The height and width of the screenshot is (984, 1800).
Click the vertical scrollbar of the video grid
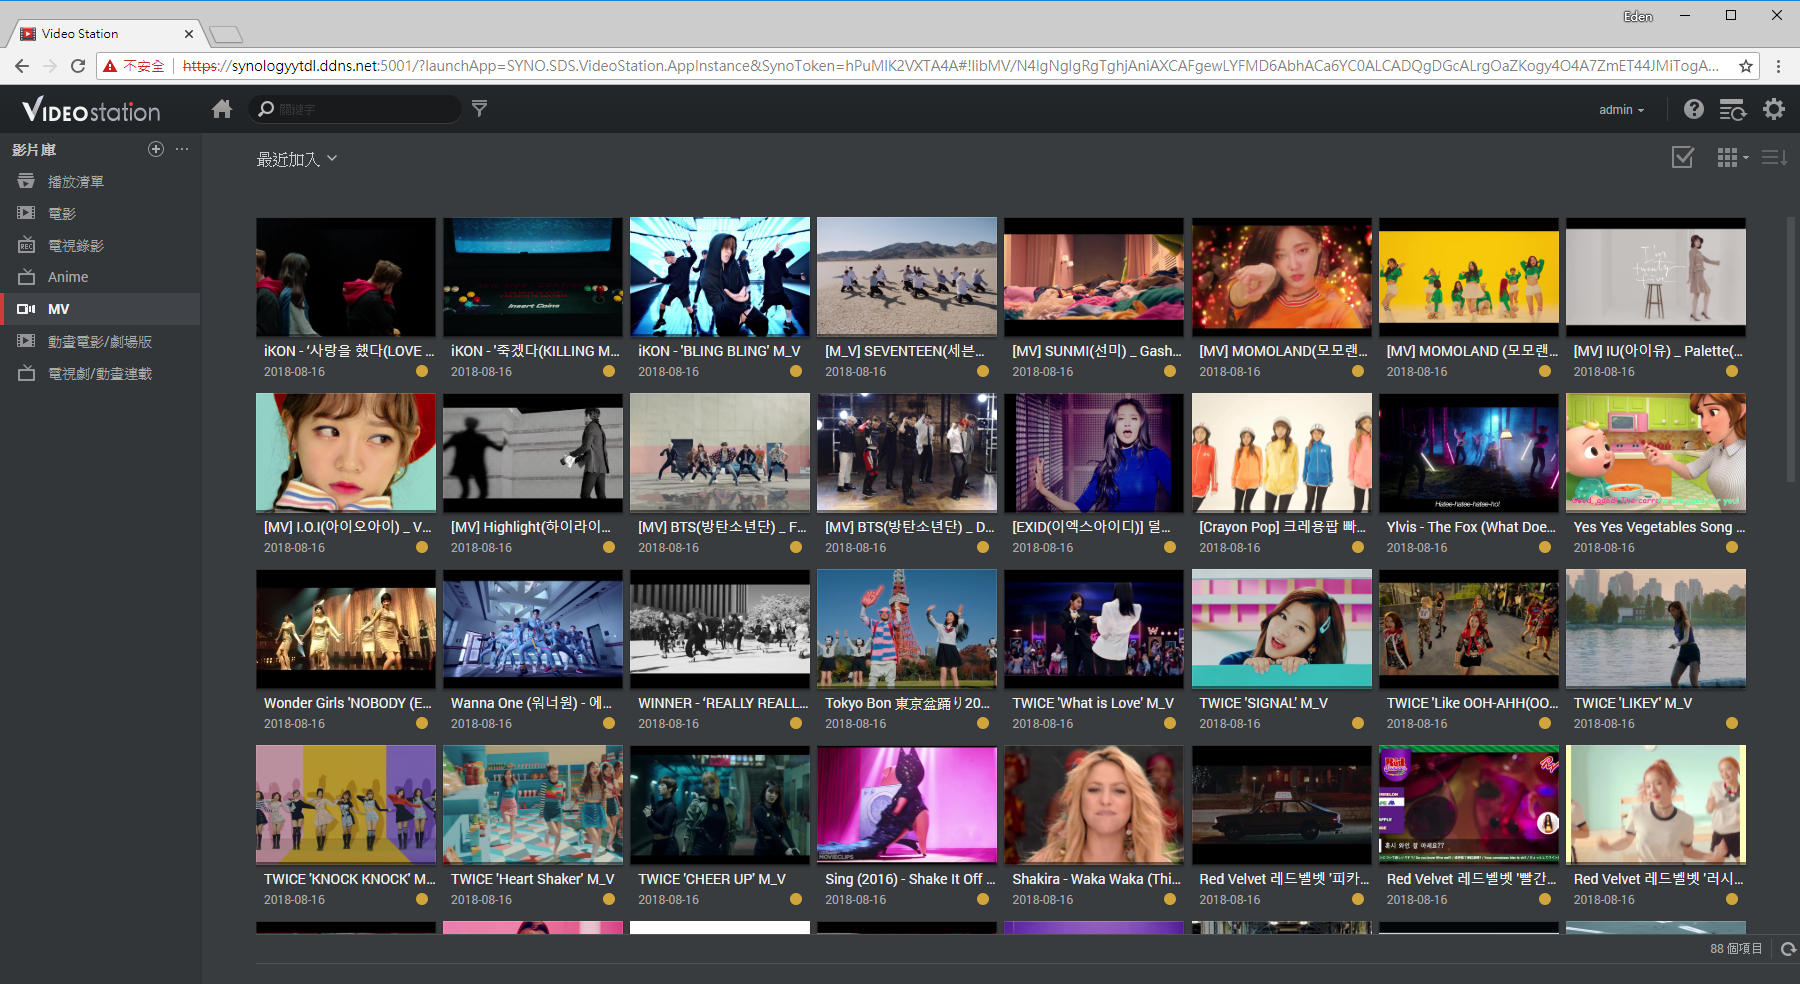pos(1792,350)
